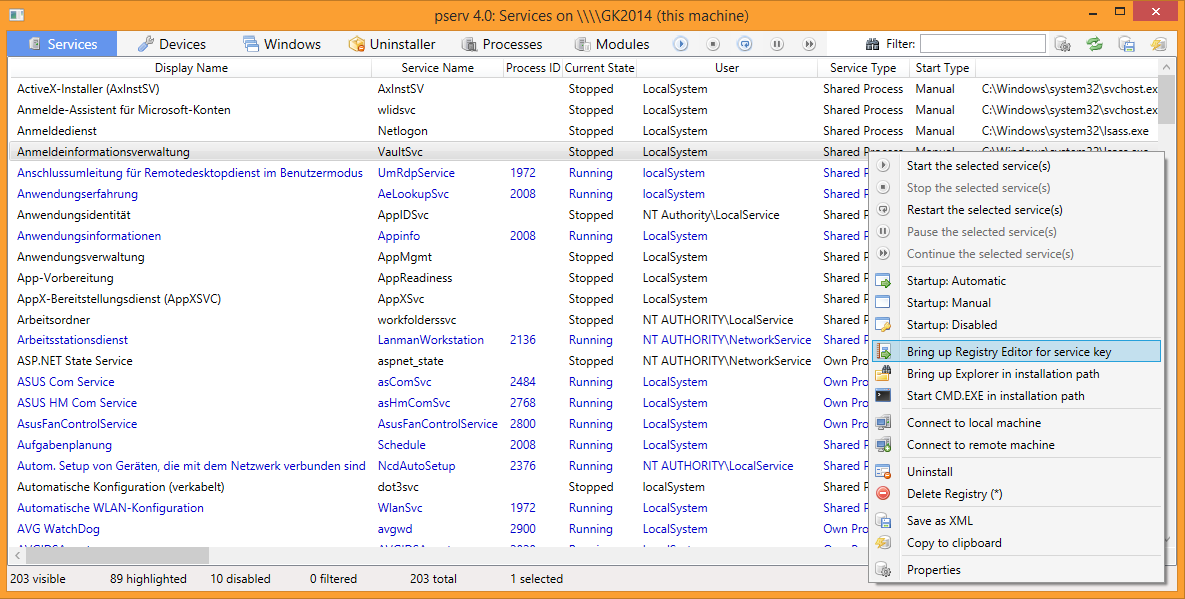Sort list by Display Name column header
Screen dimensions: 1185x599
pos(191,68)
